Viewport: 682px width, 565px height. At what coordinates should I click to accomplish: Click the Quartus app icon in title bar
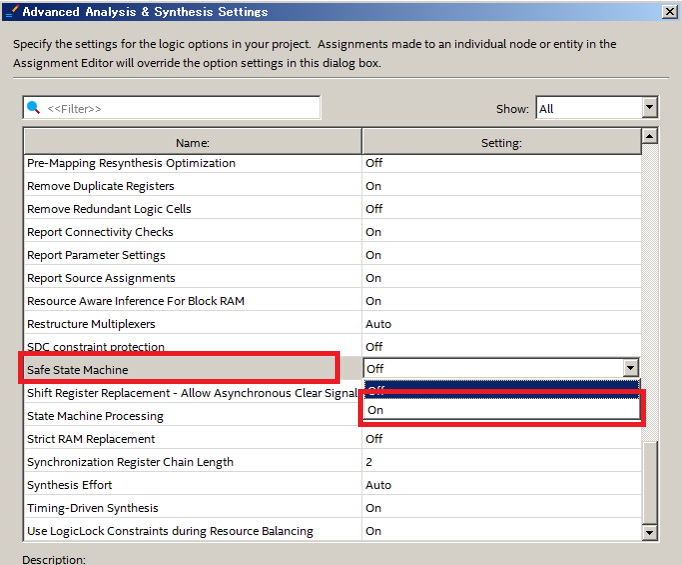pyautogui.click(x=11, y=12)
